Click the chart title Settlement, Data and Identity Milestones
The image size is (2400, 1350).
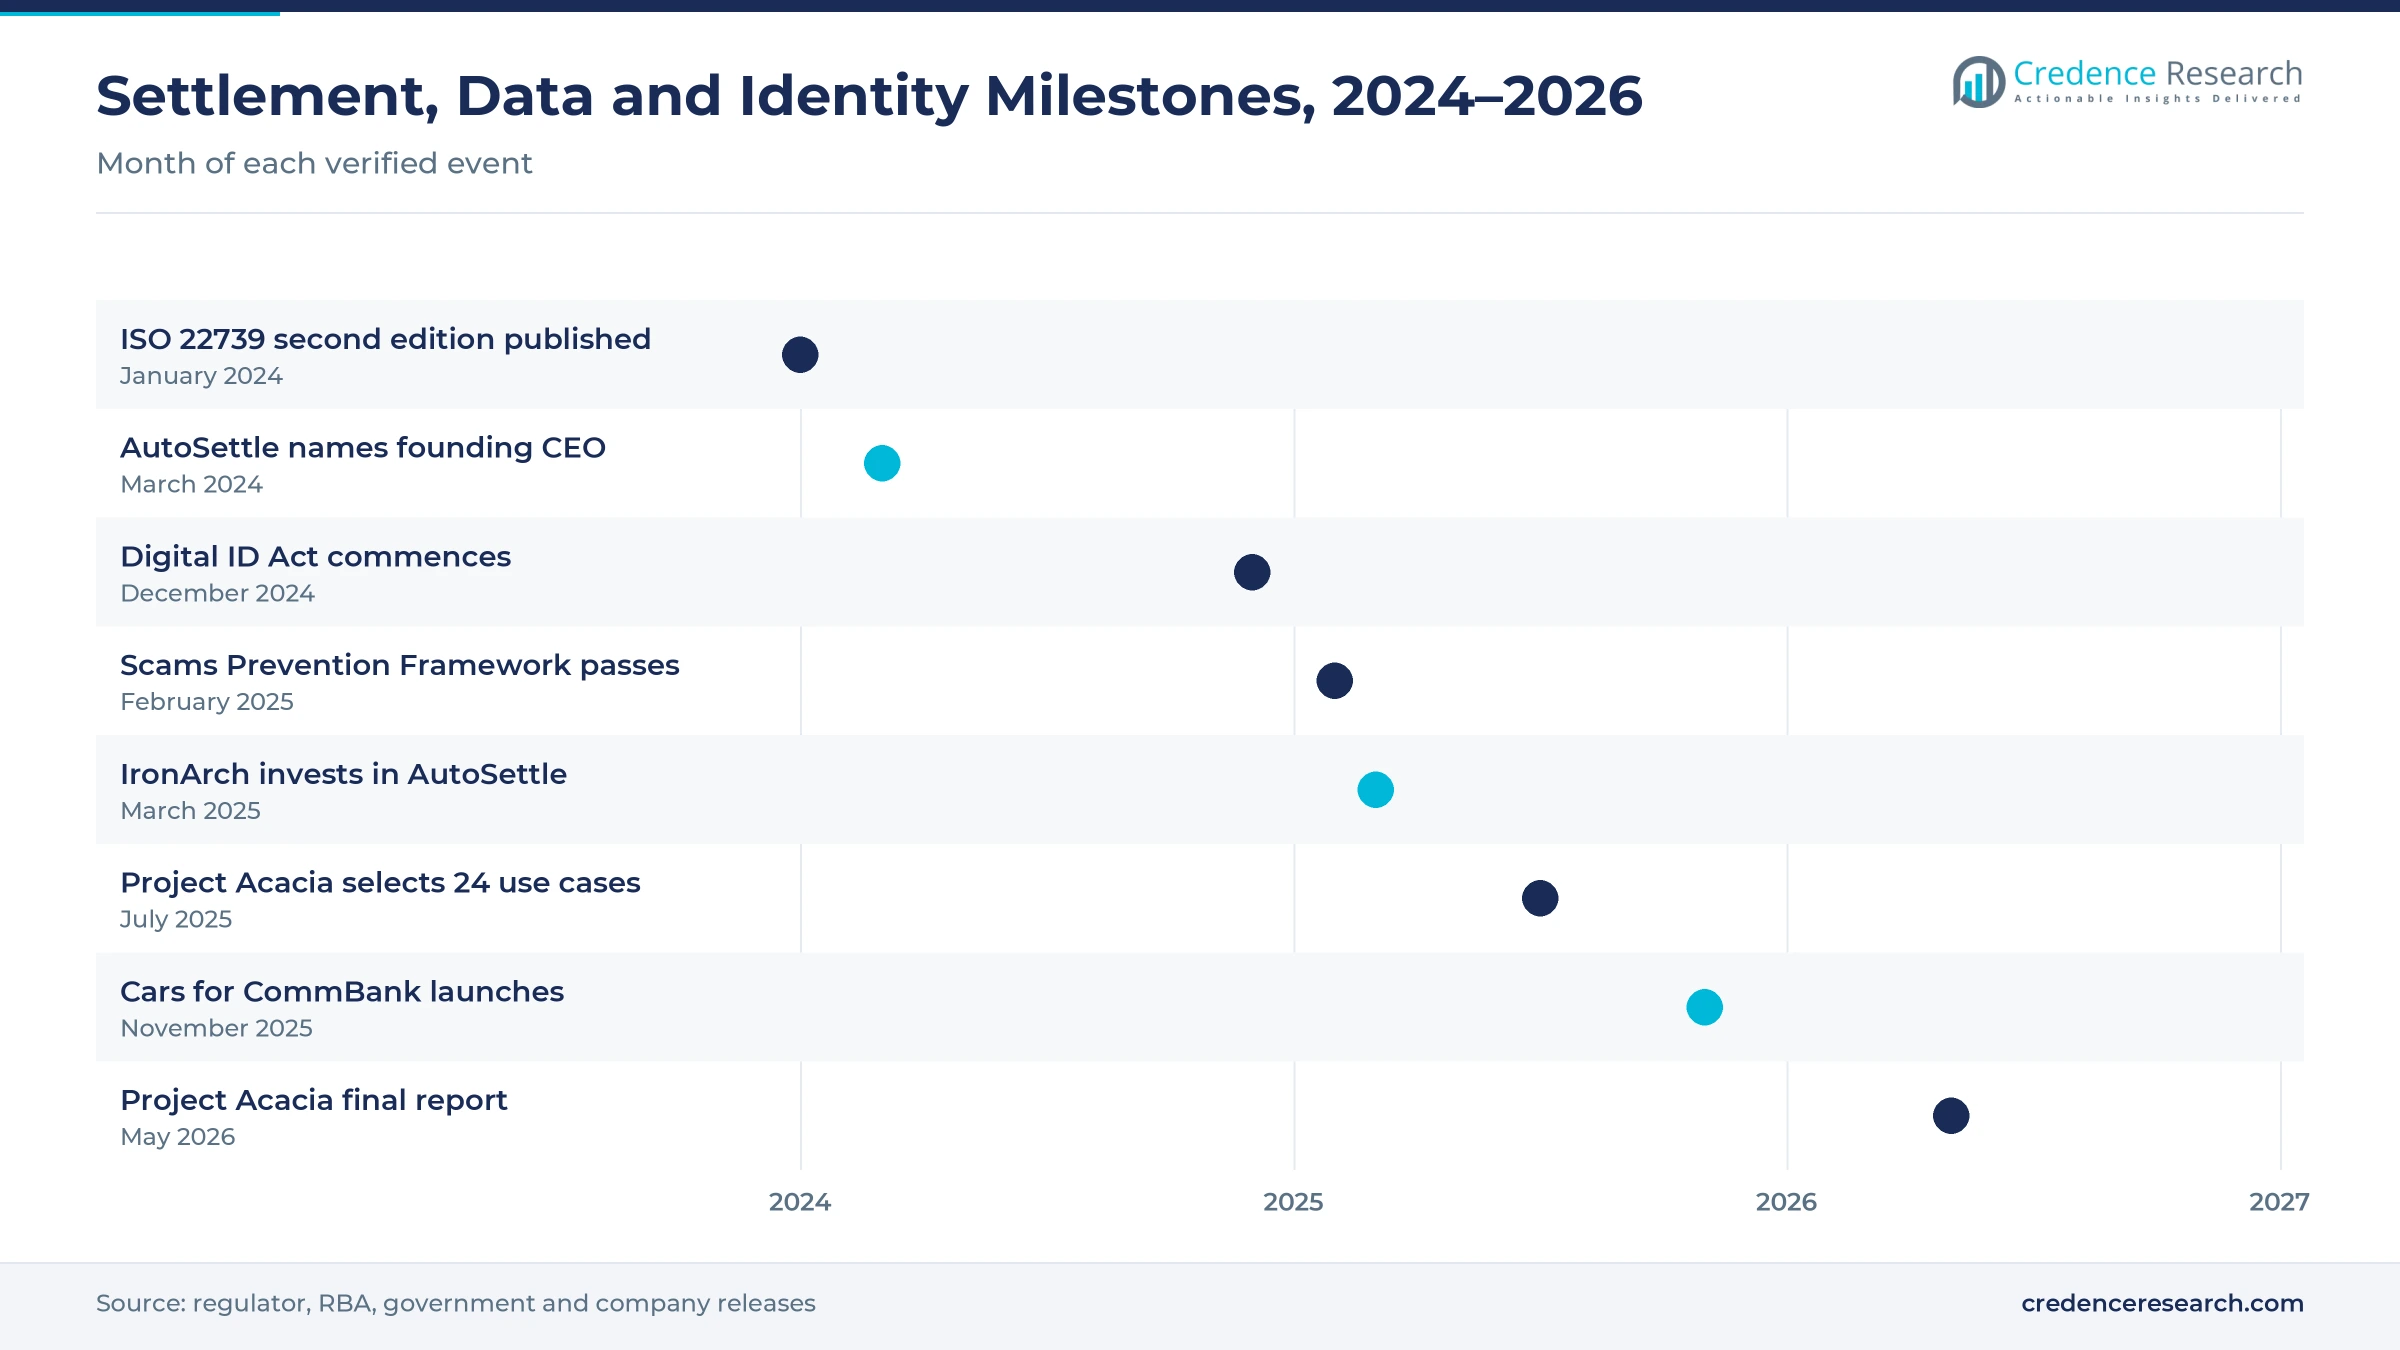pos(869,96)
